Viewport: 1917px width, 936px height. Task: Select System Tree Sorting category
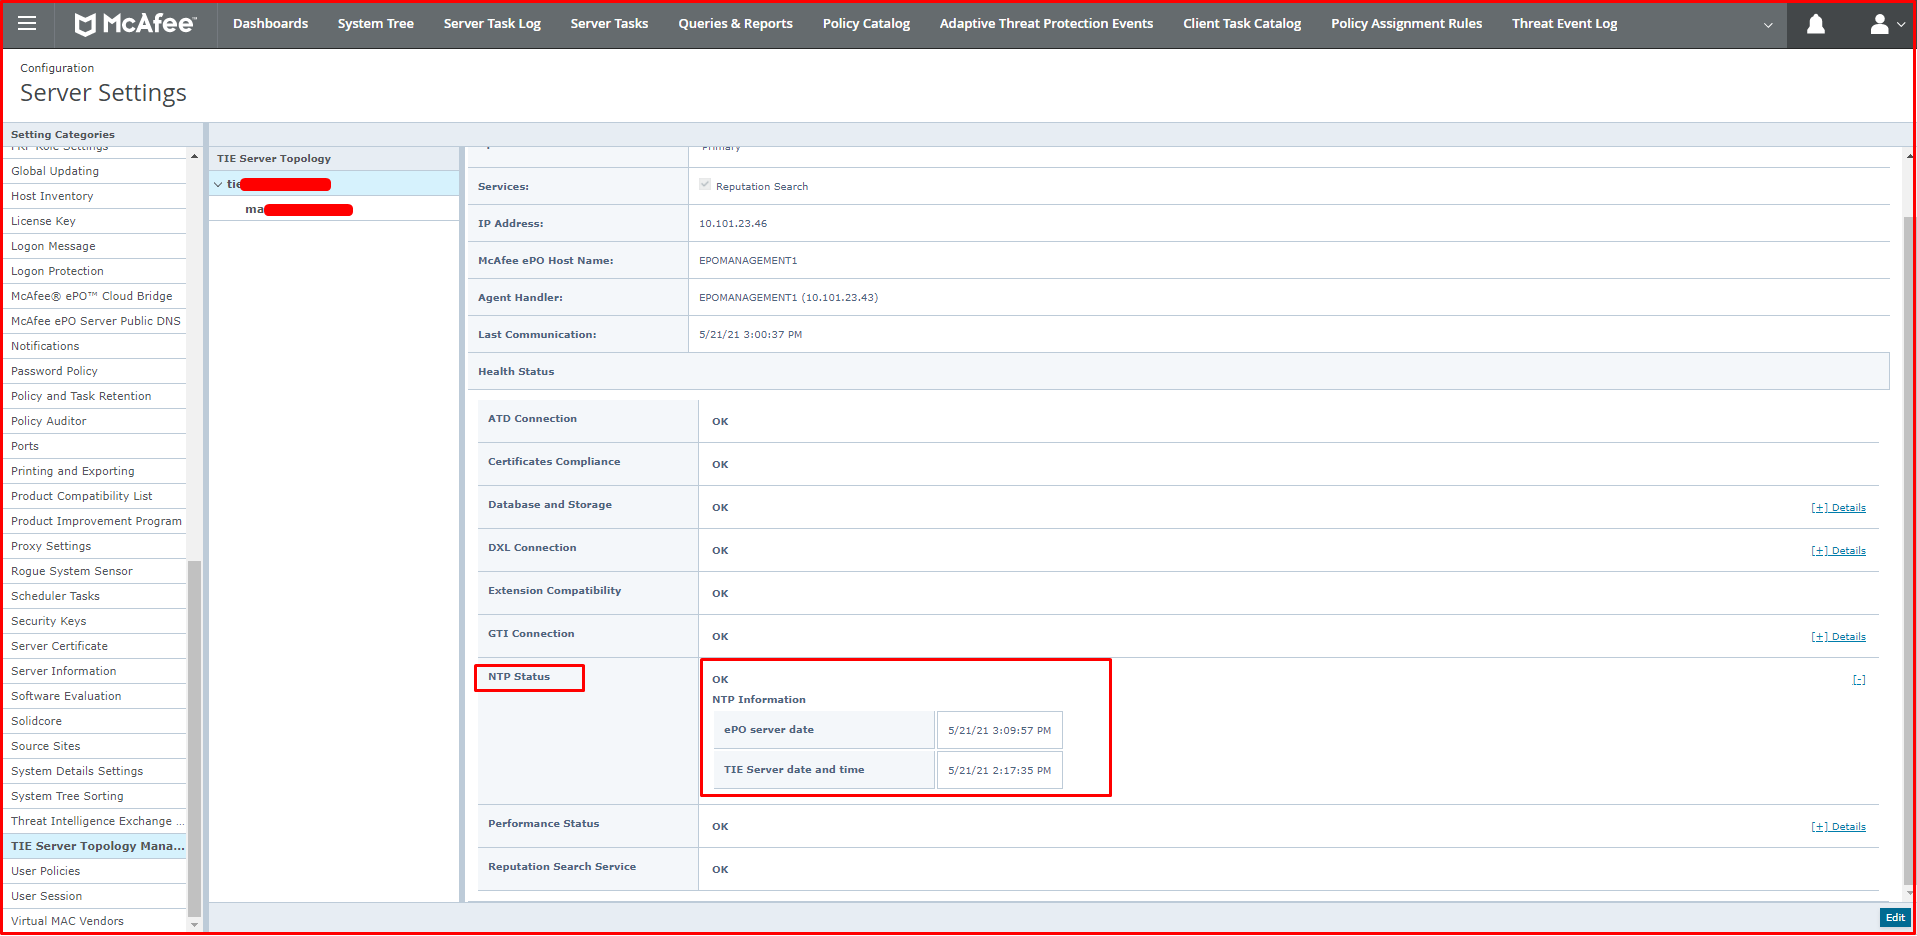click(x=94, y=796)
